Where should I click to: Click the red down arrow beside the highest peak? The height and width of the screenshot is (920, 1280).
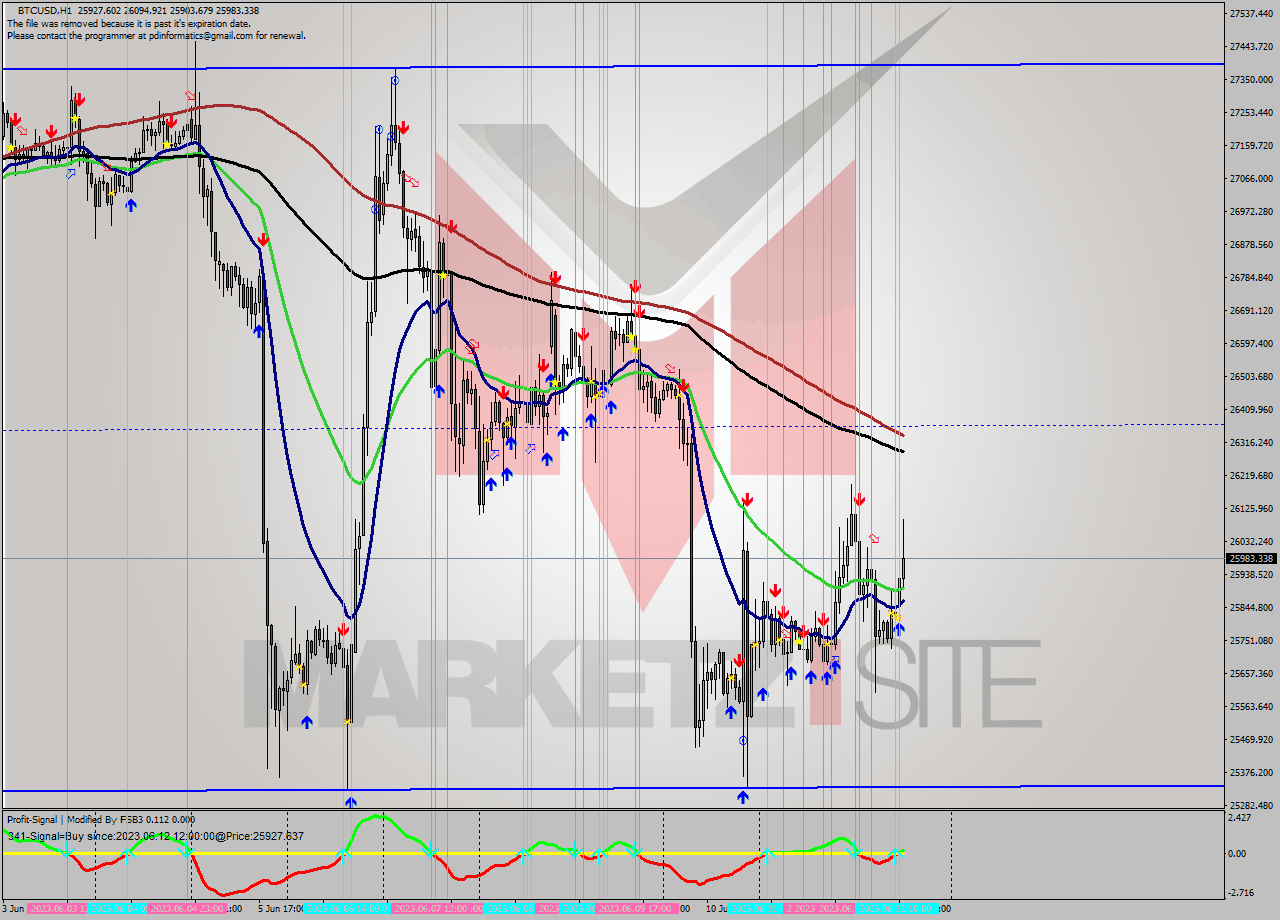(x=404, y=127)
